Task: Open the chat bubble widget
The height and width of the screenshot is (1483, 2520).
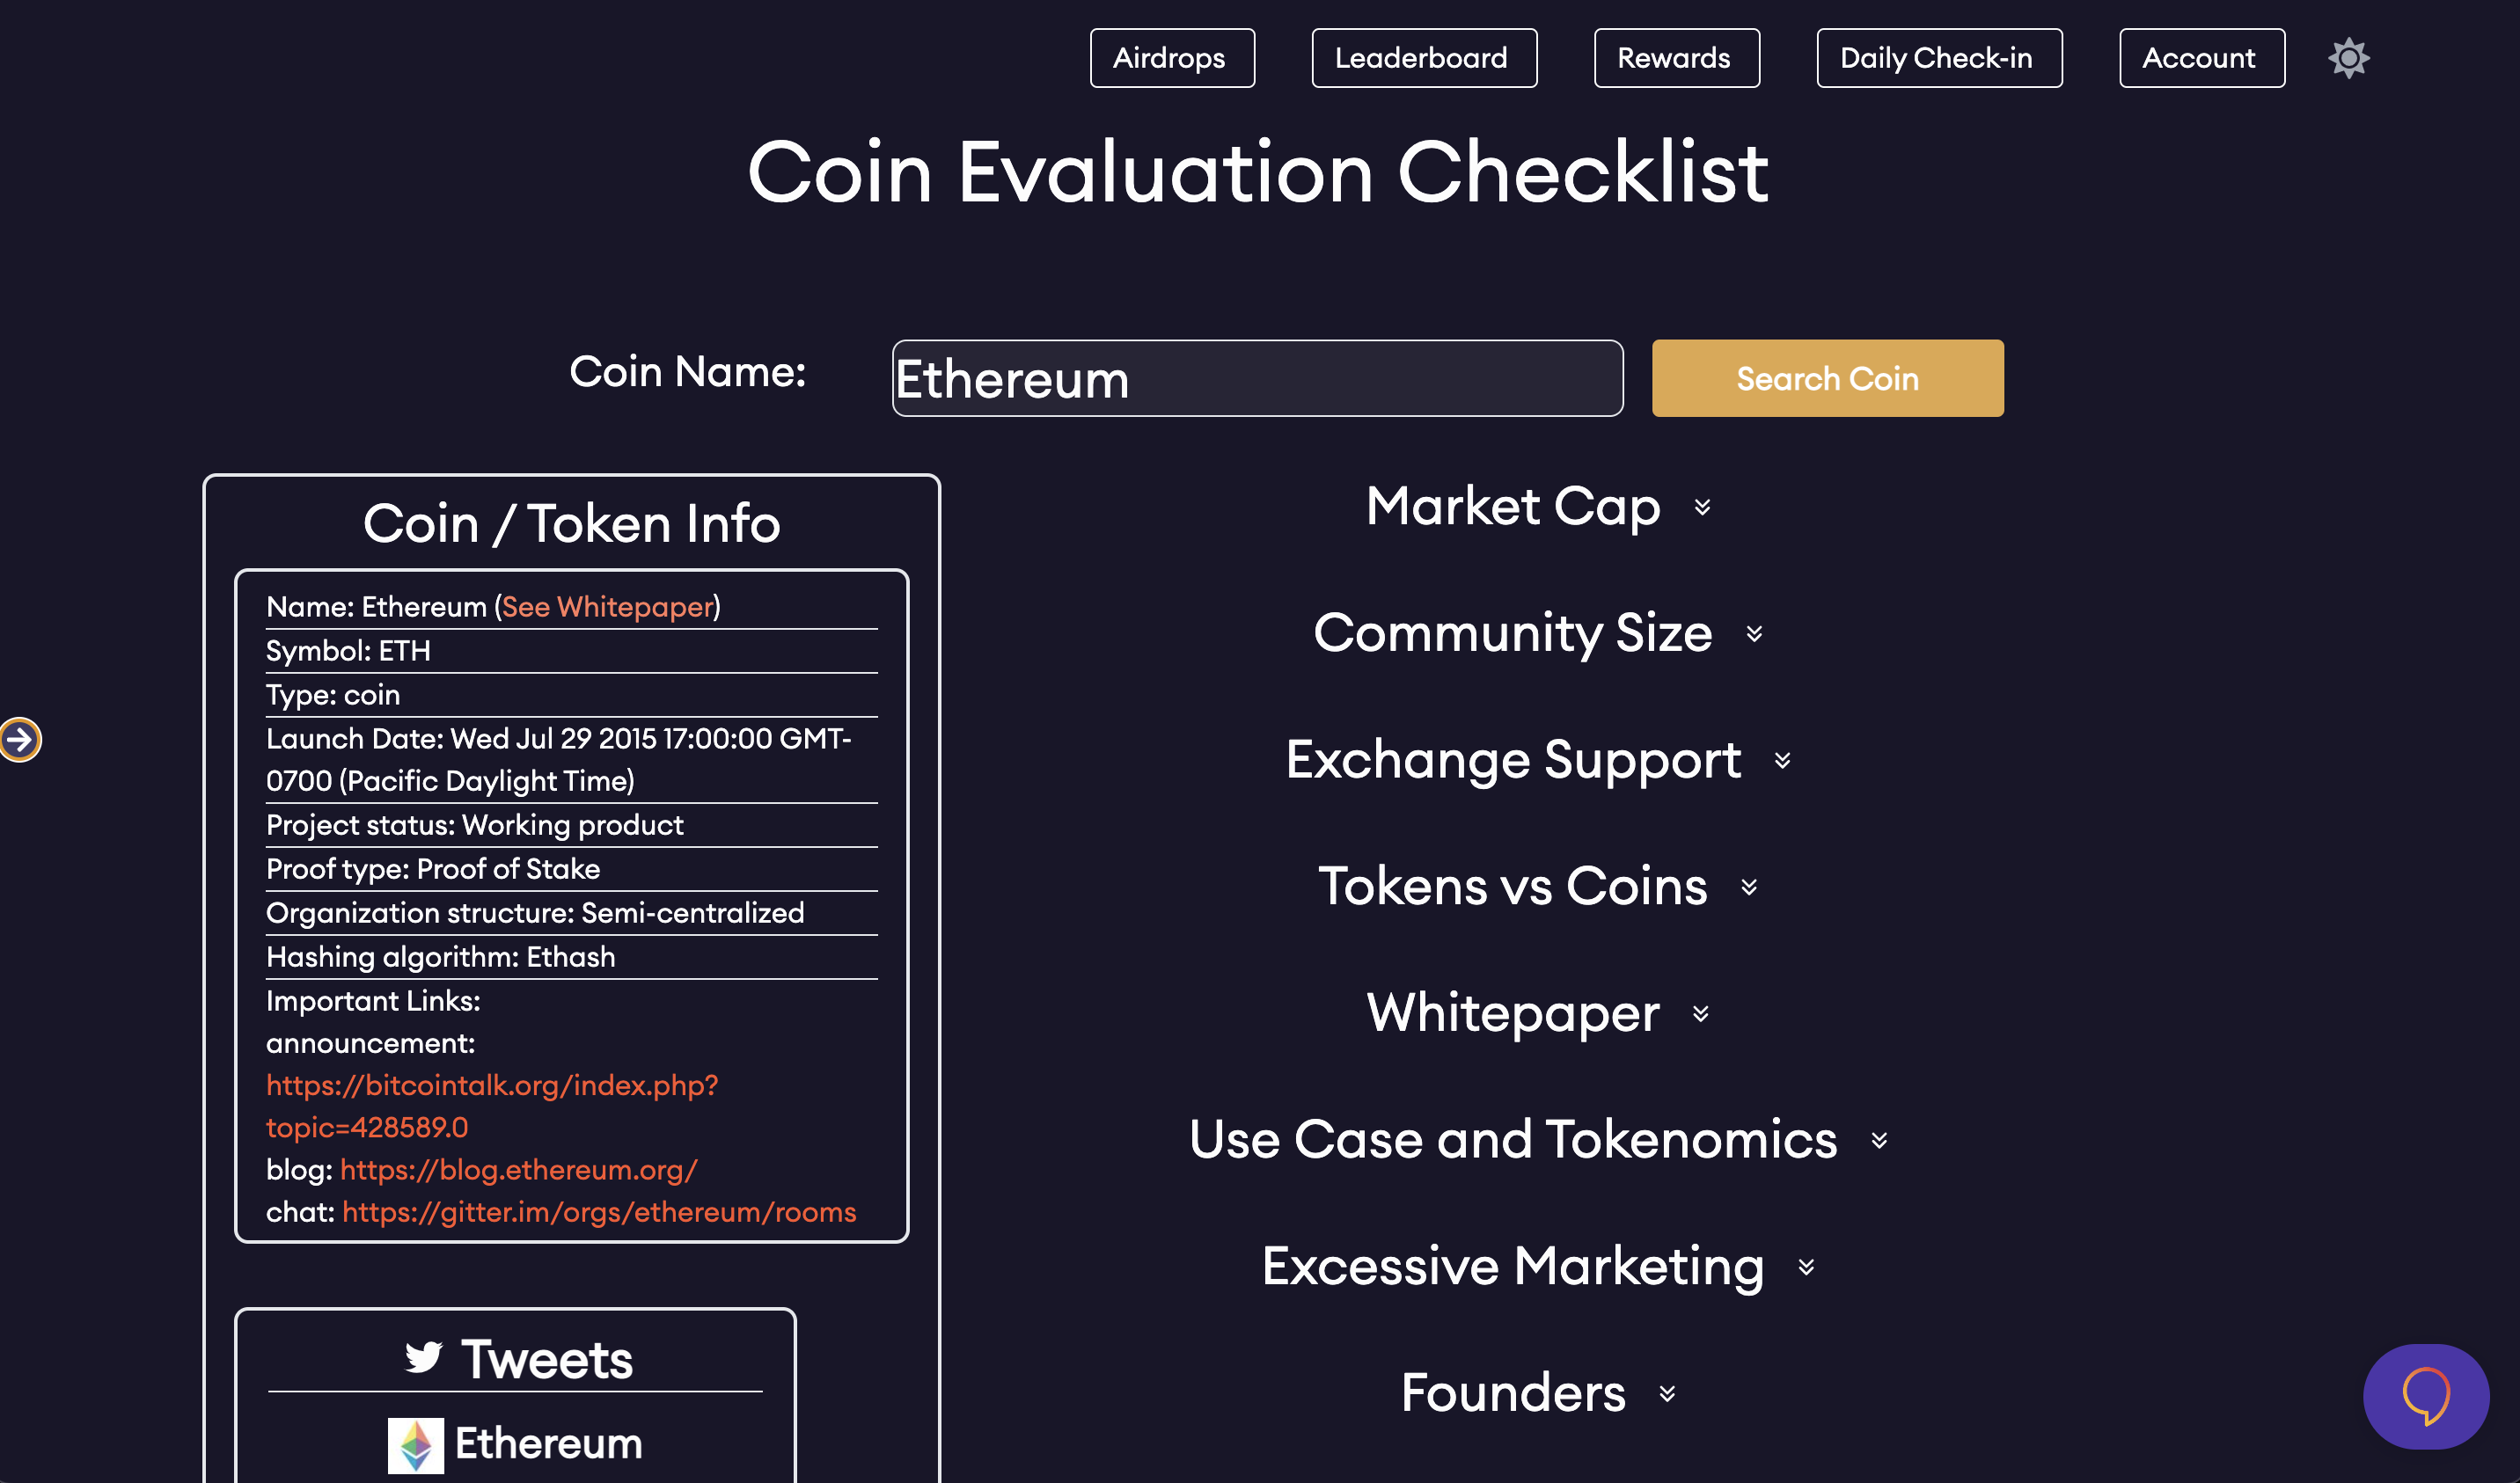Action: 2426,1396
